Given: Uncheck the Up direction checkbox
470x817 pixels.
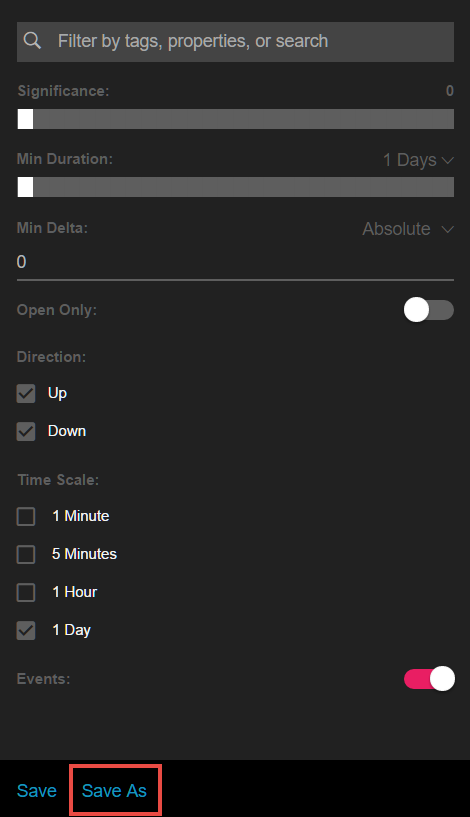Looking at the screenshot, I should (x=26, y=393).
